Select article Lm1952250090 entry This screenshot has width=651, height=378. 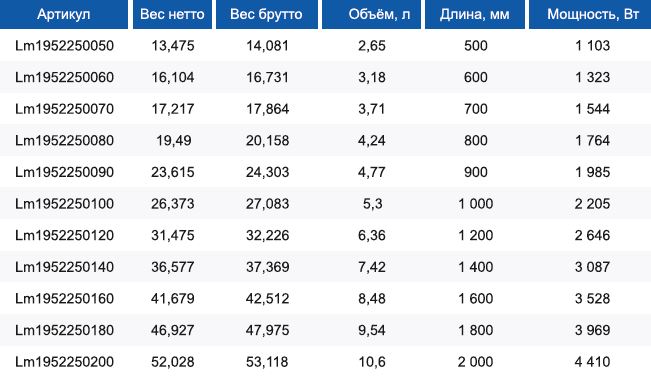point(64,172)
